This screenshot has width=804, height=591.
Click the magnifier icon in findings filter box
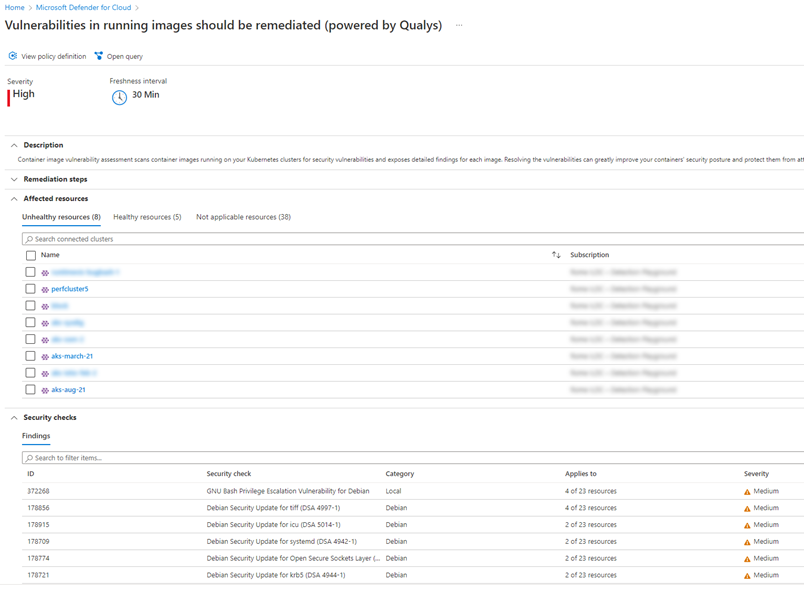(29, 458)
